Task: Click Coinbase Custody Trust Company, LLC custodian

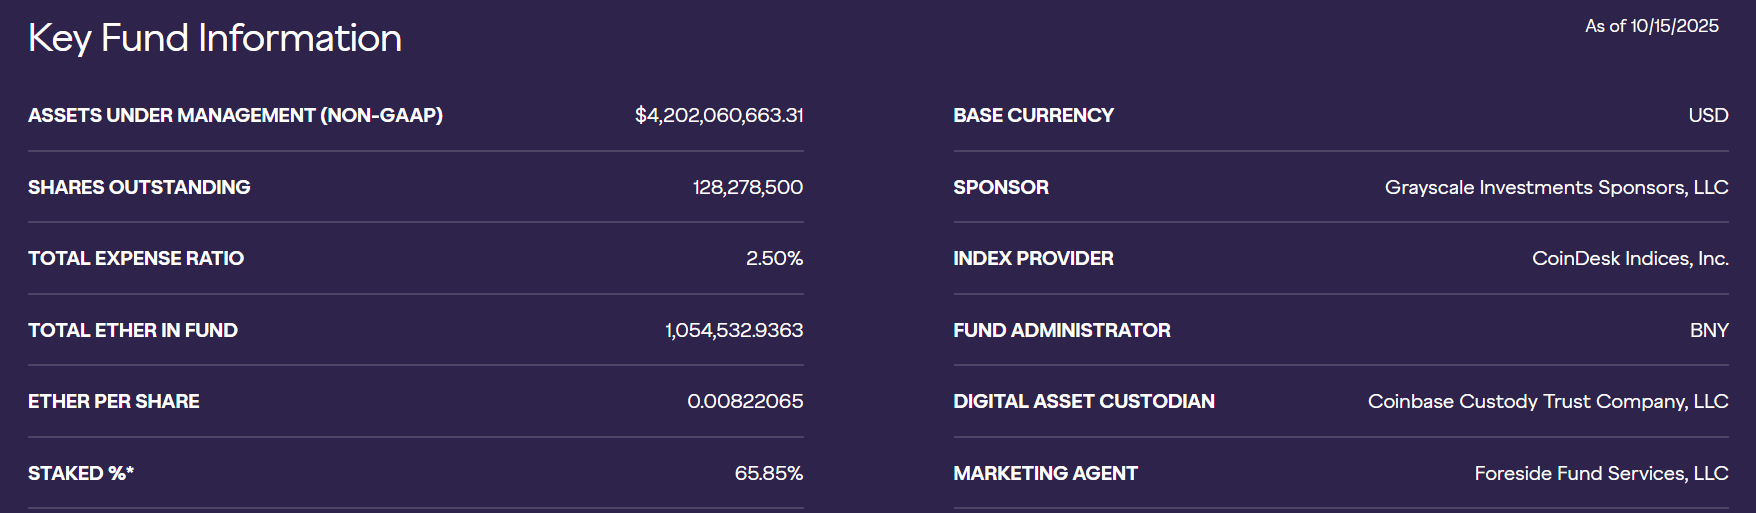Action: click(1548, 401)
